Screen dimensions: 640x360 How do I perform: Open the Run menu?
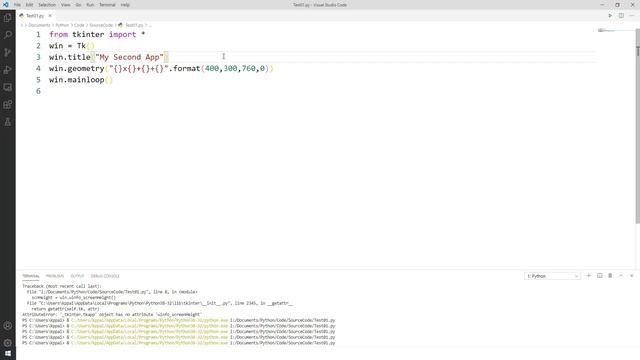tap(90, 5)
